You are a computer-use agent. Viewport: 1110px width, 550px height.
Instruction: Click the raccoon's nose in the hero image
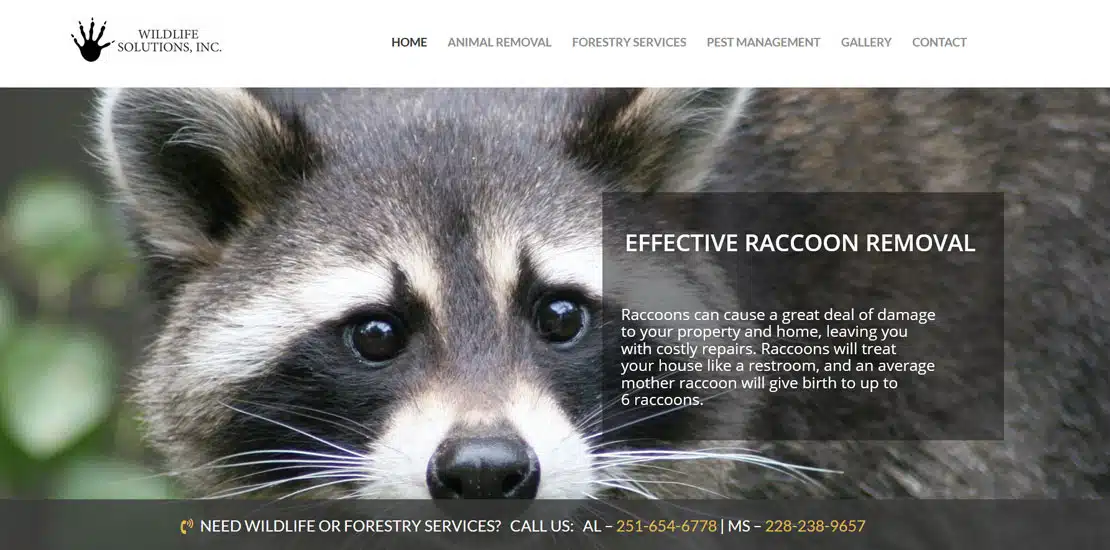tap(484, 468)
